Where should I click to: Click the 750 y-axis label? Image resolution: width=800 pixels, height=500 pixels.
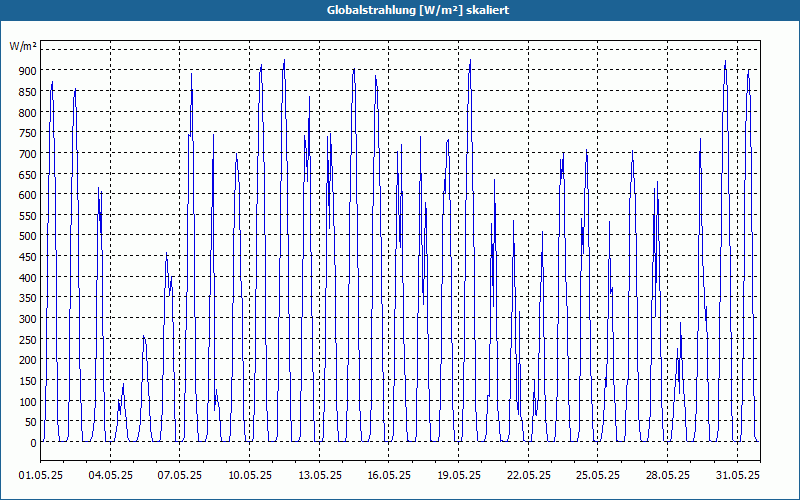28,133
